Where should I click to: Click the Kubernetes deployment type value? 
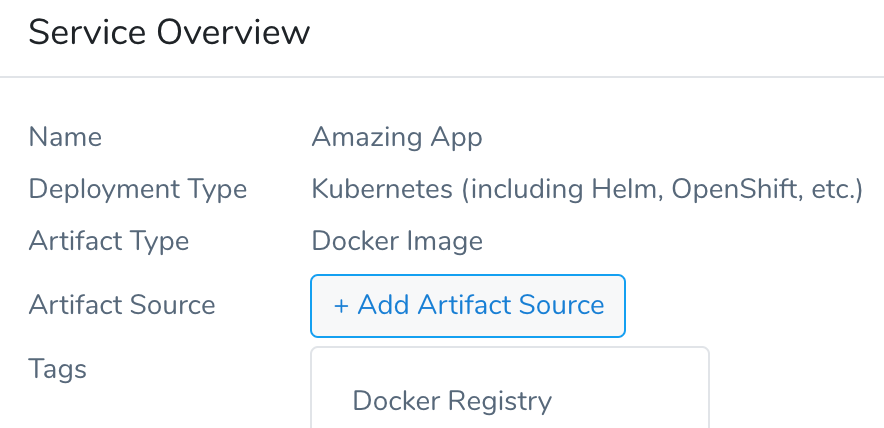click(587, 189)
